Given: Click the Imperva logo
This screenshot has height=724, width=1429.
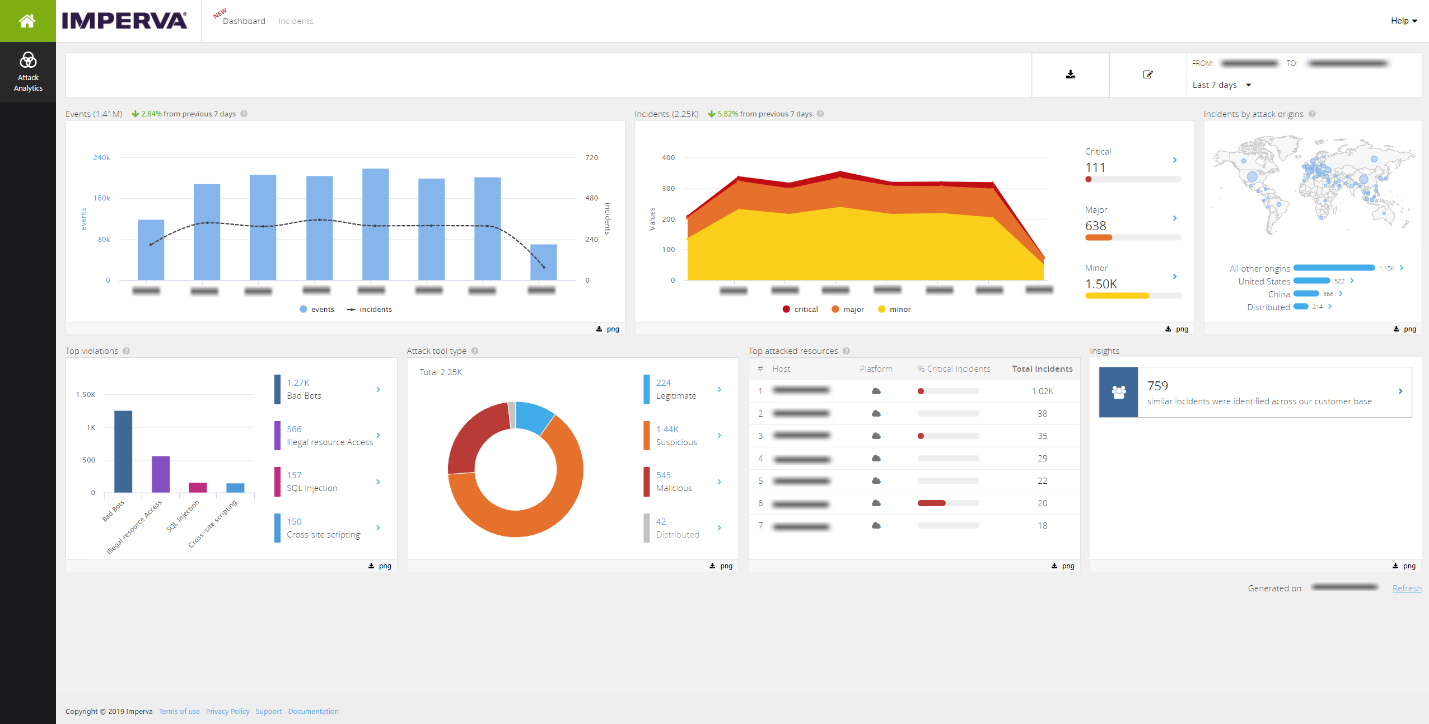Looking at the screenshot, I should tap(124, 19).
